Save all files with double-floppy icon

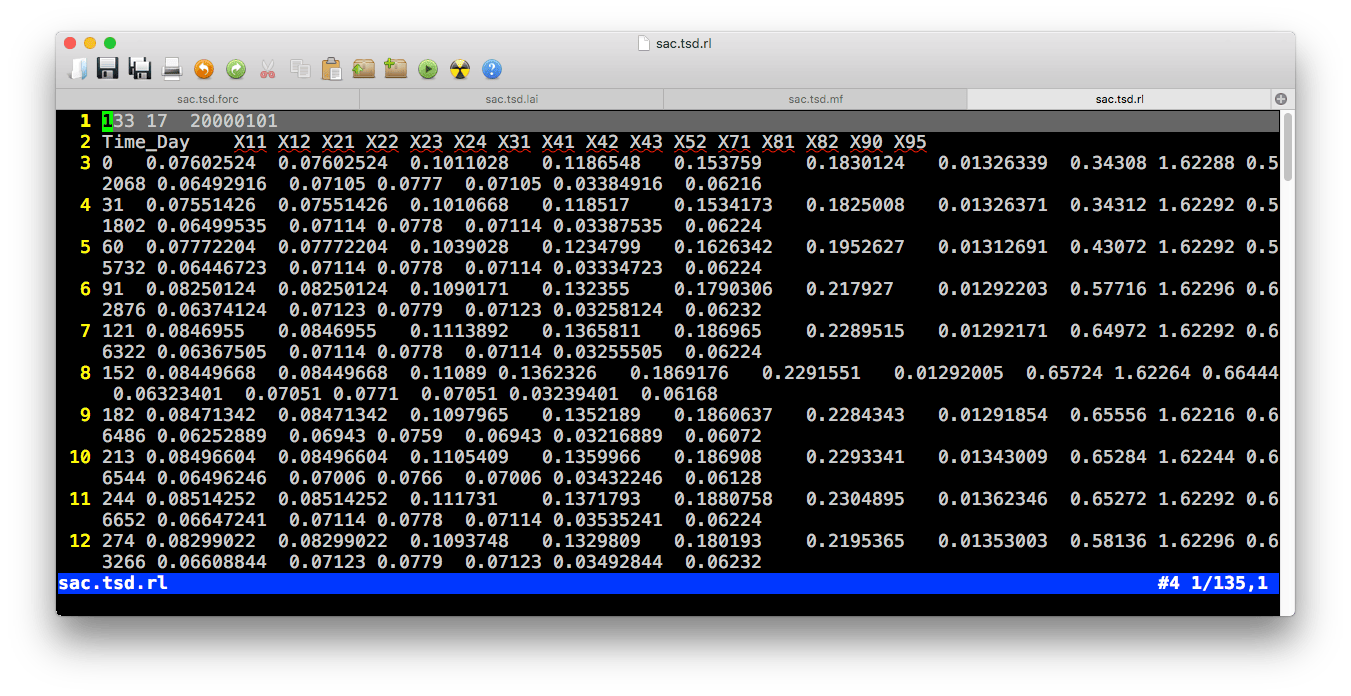pyautogui.click(x=140, y=69)
